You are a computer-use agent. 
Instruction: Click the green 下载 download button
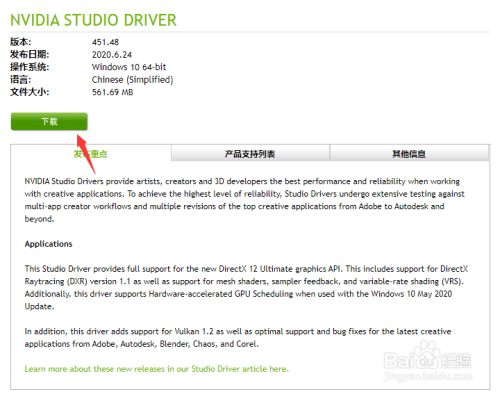(x=49, y=121)
